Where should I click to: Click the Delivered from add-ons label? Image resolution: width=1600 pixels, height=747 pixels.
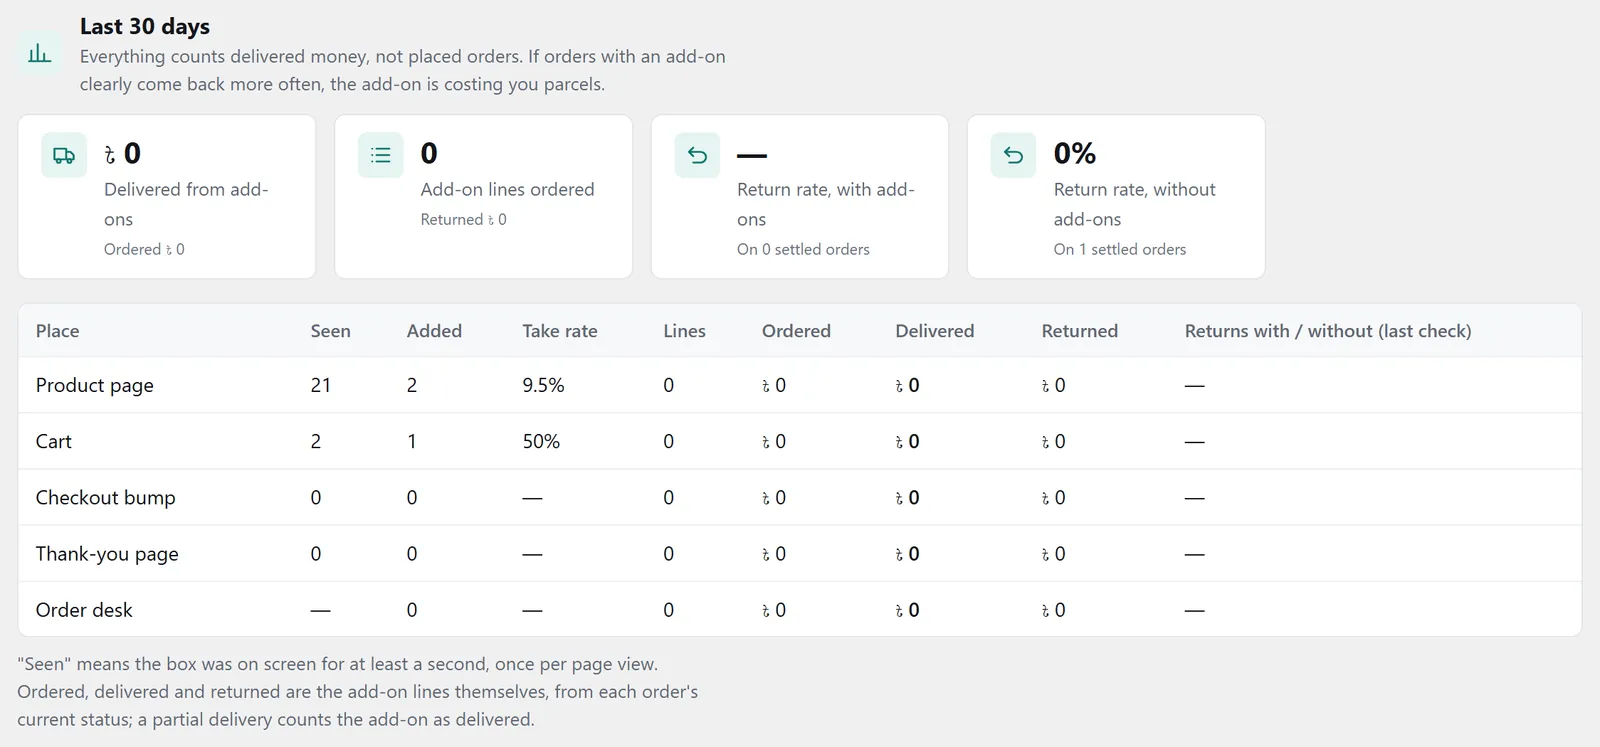186,204
